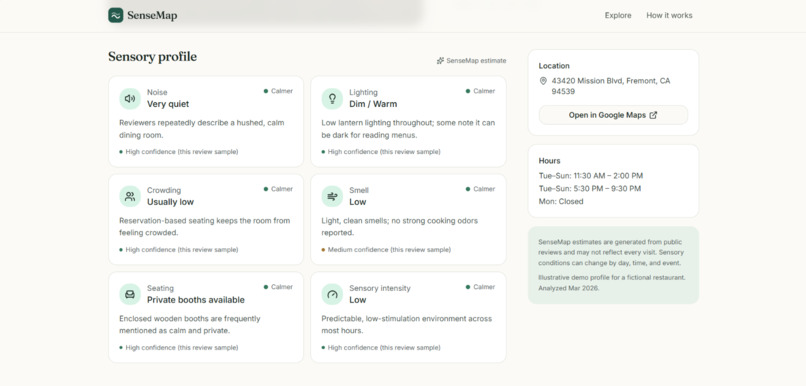
Task: Click High confidence note on Lighting card
Action: click(x=381, y=152)
